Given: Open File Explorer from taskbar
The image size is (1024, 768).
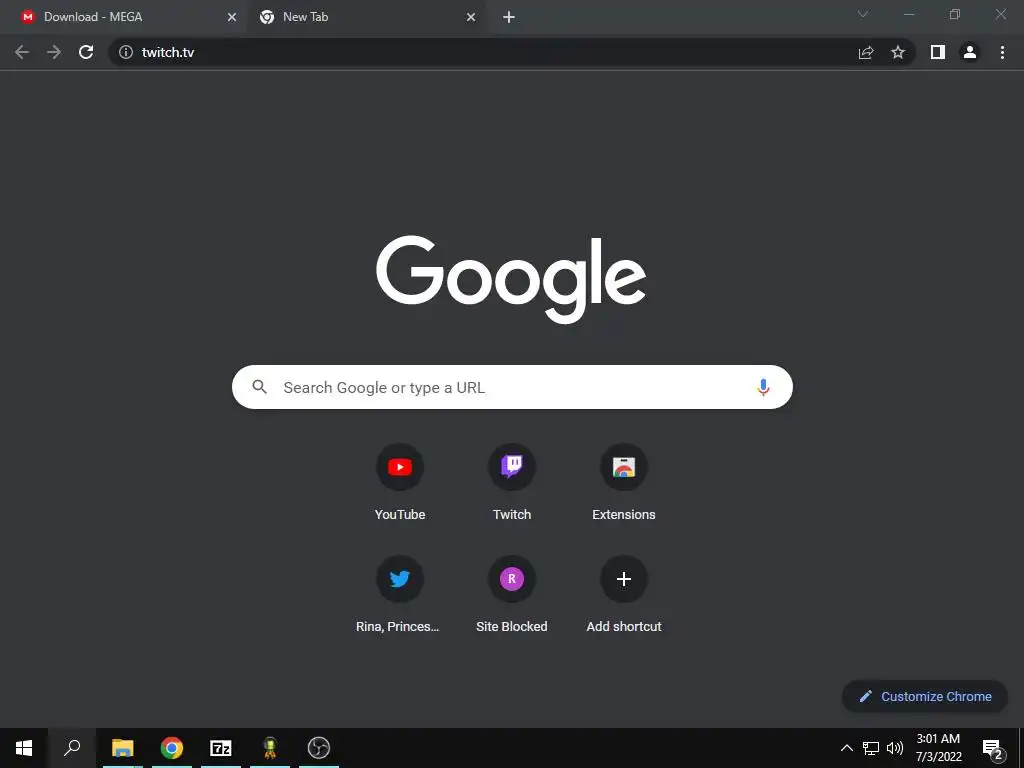Looking at the screenshot, I should (122, 748).
